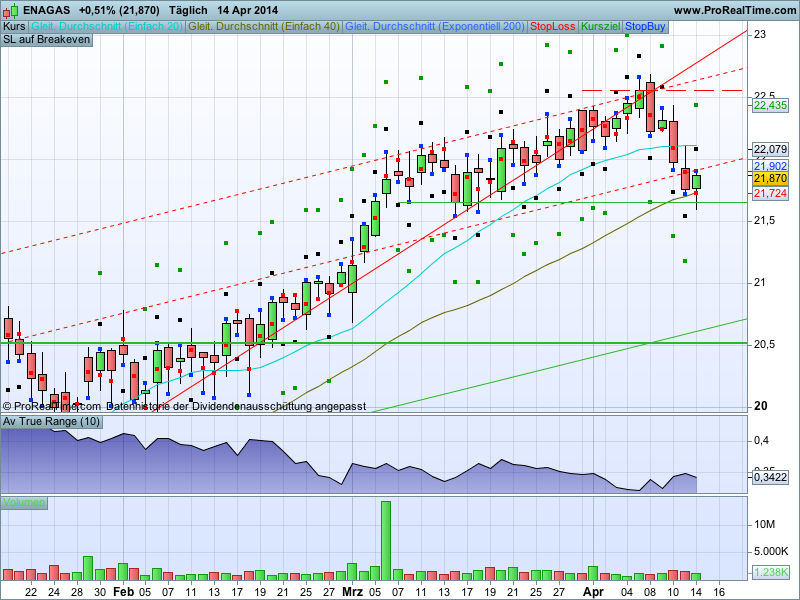Click the 0,3422 ATR value label
This screenshot has height=600, width=800.
click(x=770, y=478)
